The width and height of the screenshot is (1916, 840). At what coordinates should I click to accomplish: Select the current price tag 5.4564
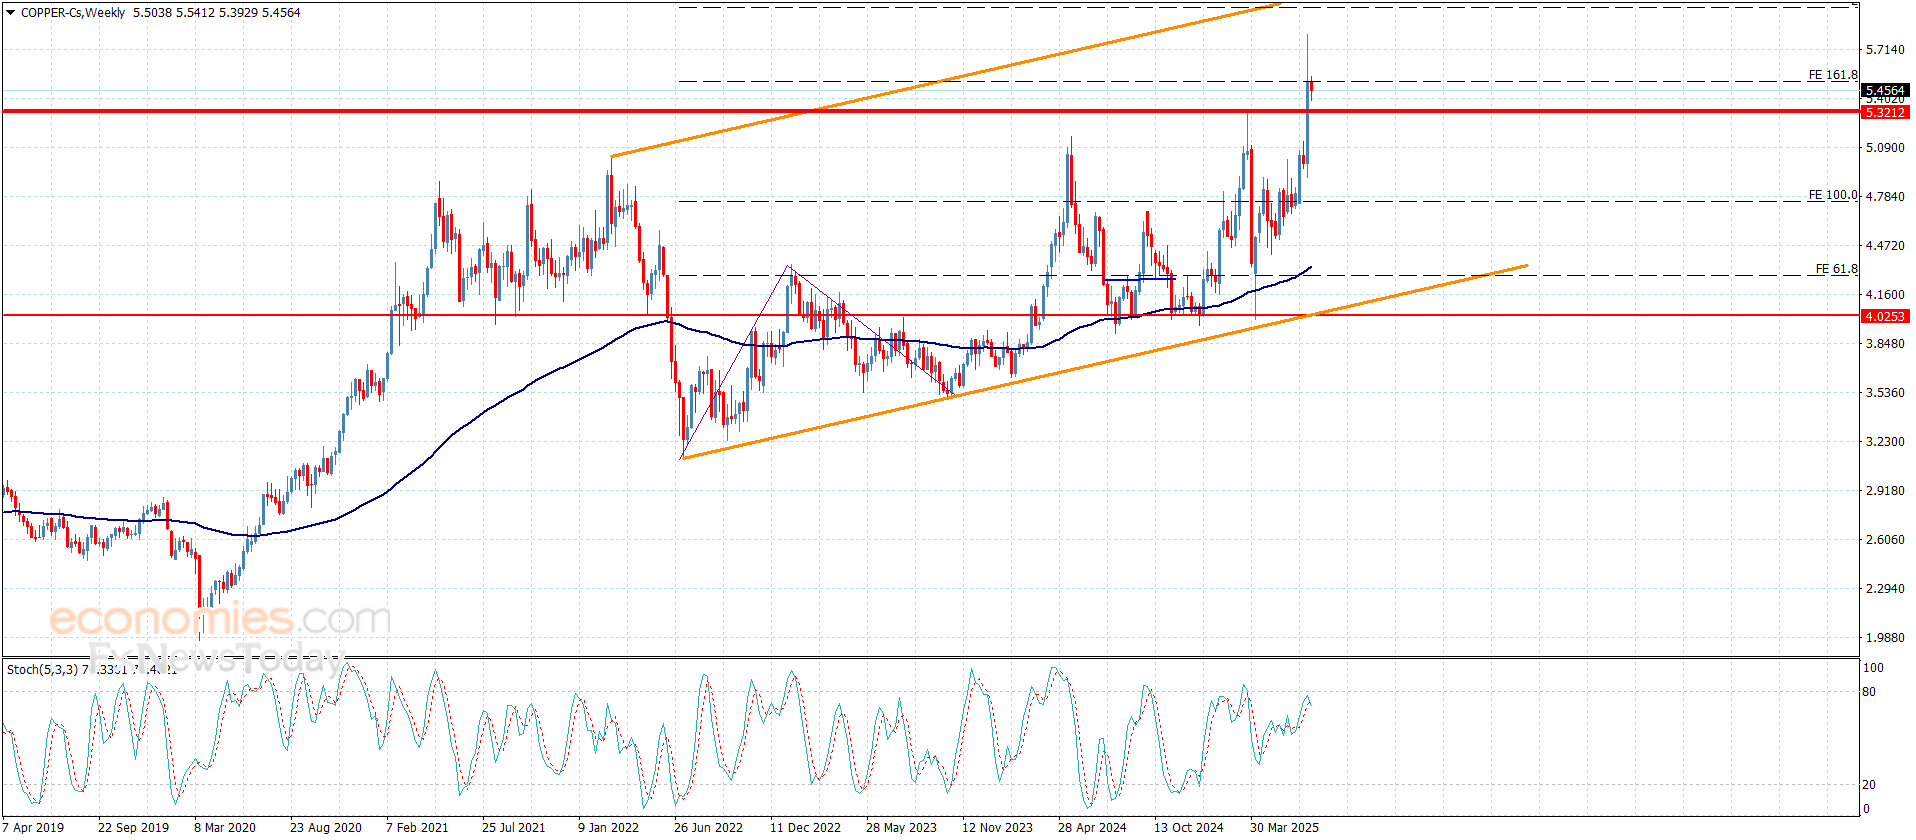point(1885,90)
